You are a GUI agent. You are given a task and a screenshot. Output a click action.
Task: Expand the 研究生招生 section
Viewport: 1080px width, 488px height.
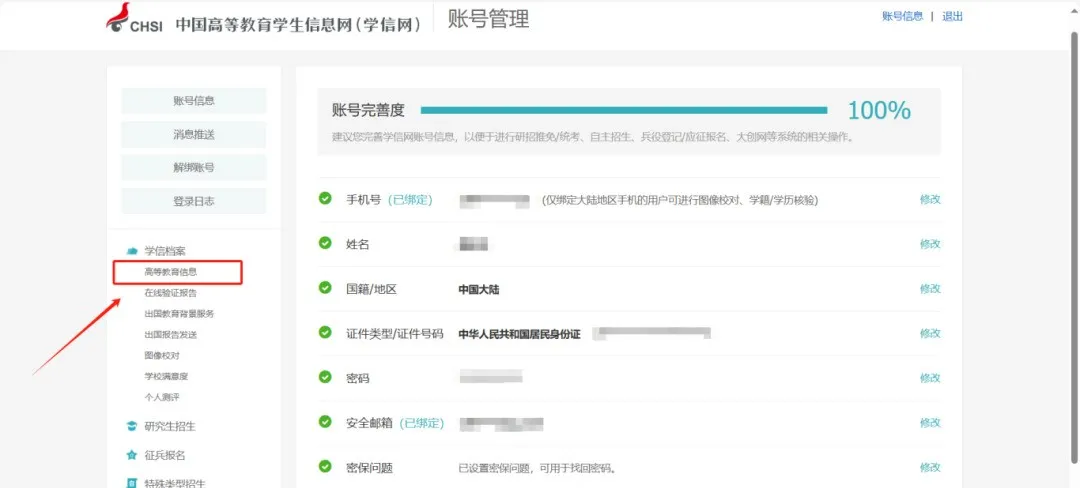tap(170, 427)
